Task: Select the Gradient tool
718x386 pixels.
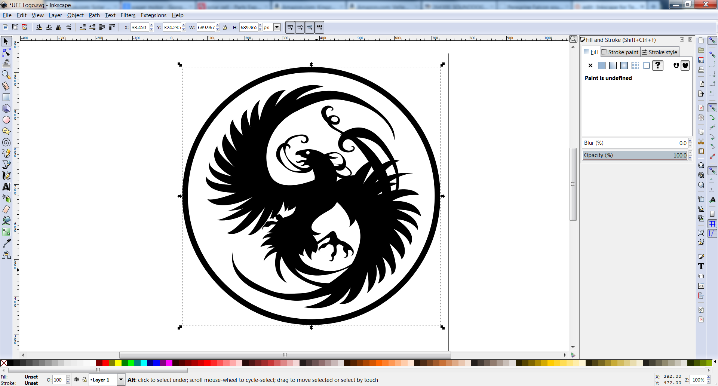Action: coord(6,232)
